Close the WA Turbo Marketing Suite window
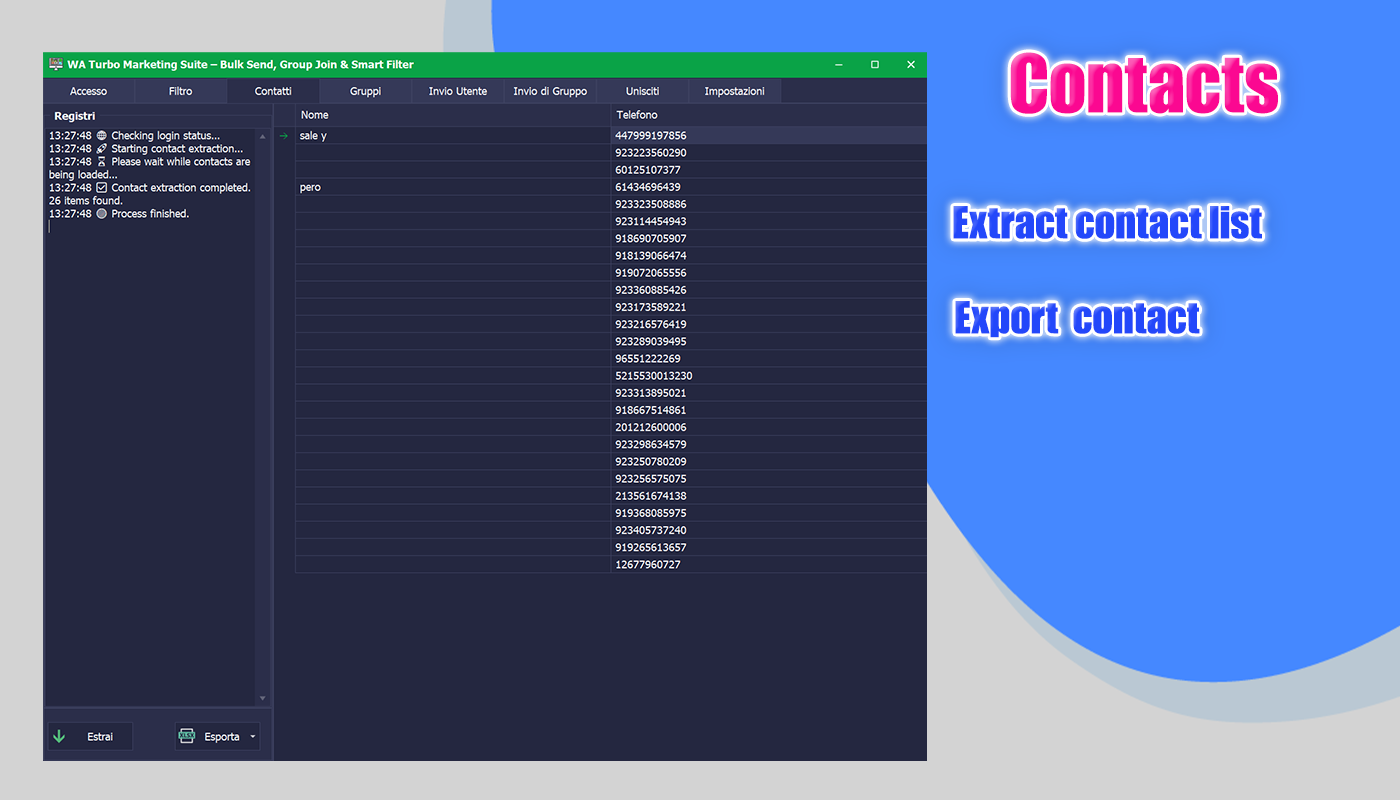 [911, 64]
